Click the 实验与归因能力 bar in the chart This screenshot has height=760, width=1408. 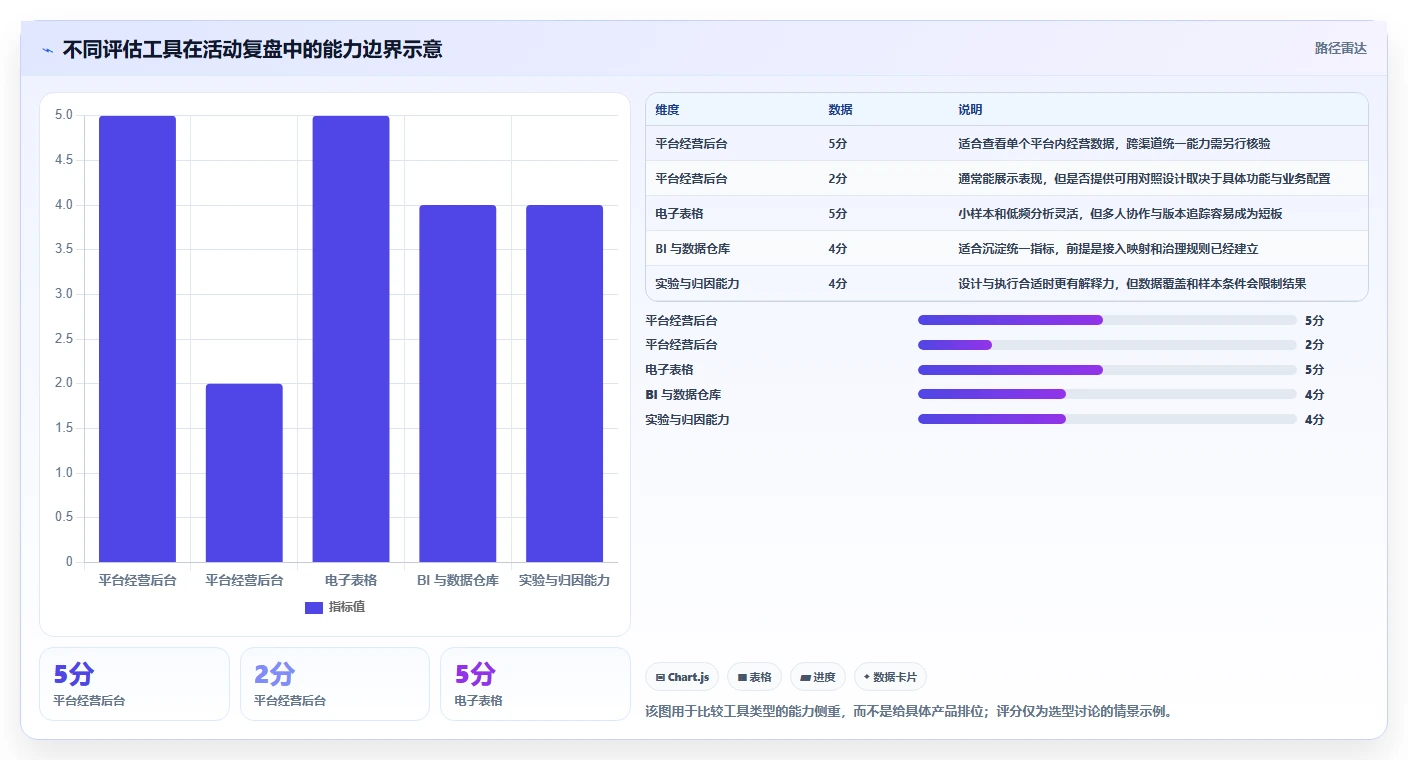click(565, 384)
